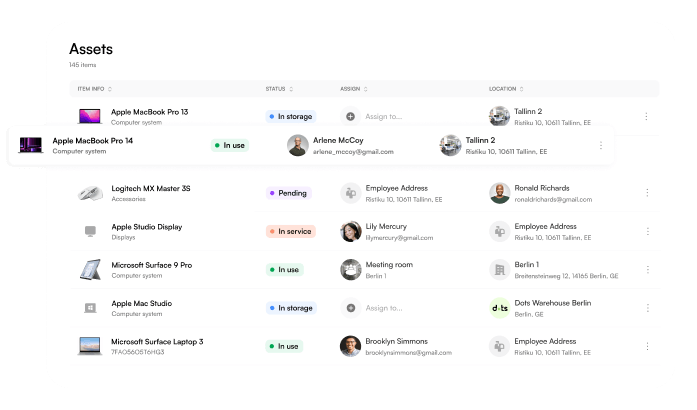Open the three-dot menu for Logitech MX Master 3S

click(x=647, y=193)
